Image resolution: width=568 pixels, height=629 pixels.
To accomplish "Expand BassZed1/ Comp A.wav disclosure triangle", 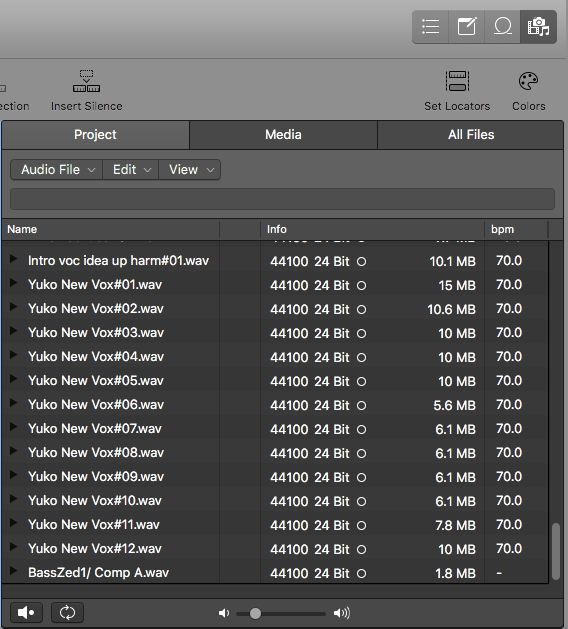I will 13,571.
